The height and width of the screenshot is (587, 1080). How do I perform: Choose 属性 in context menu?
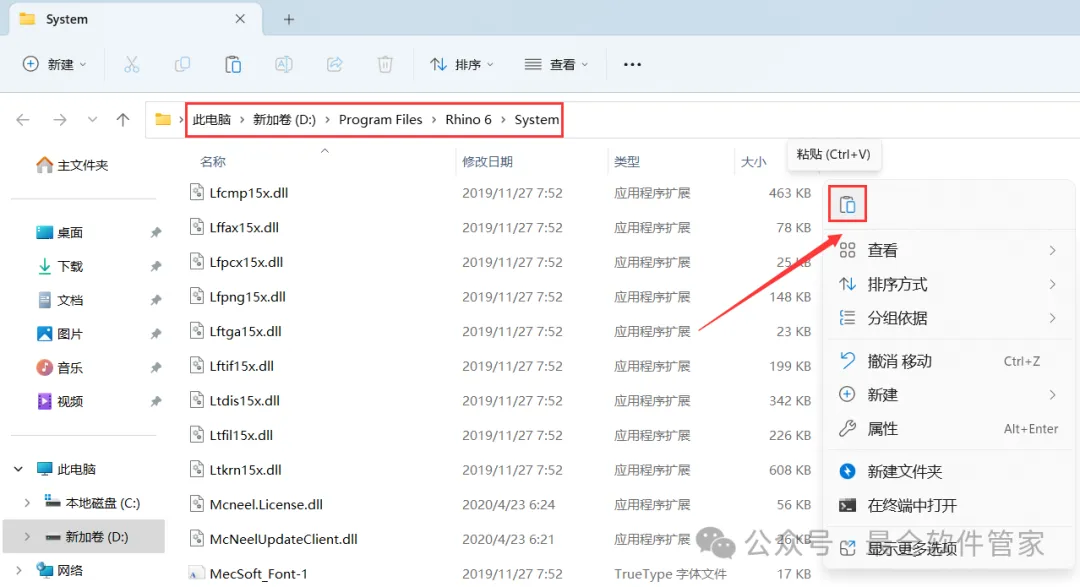click(948, 429)
